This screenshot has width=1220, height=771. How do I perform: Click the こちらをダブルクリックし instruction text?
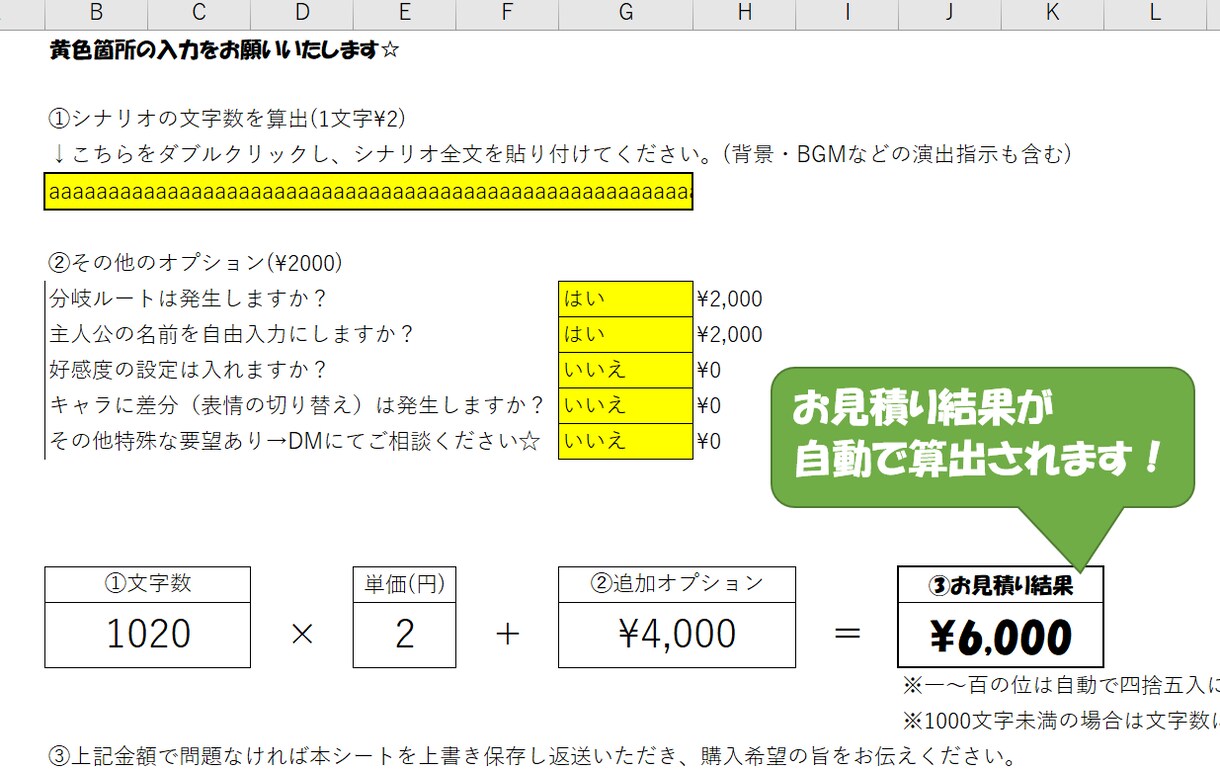coord(561,154)
